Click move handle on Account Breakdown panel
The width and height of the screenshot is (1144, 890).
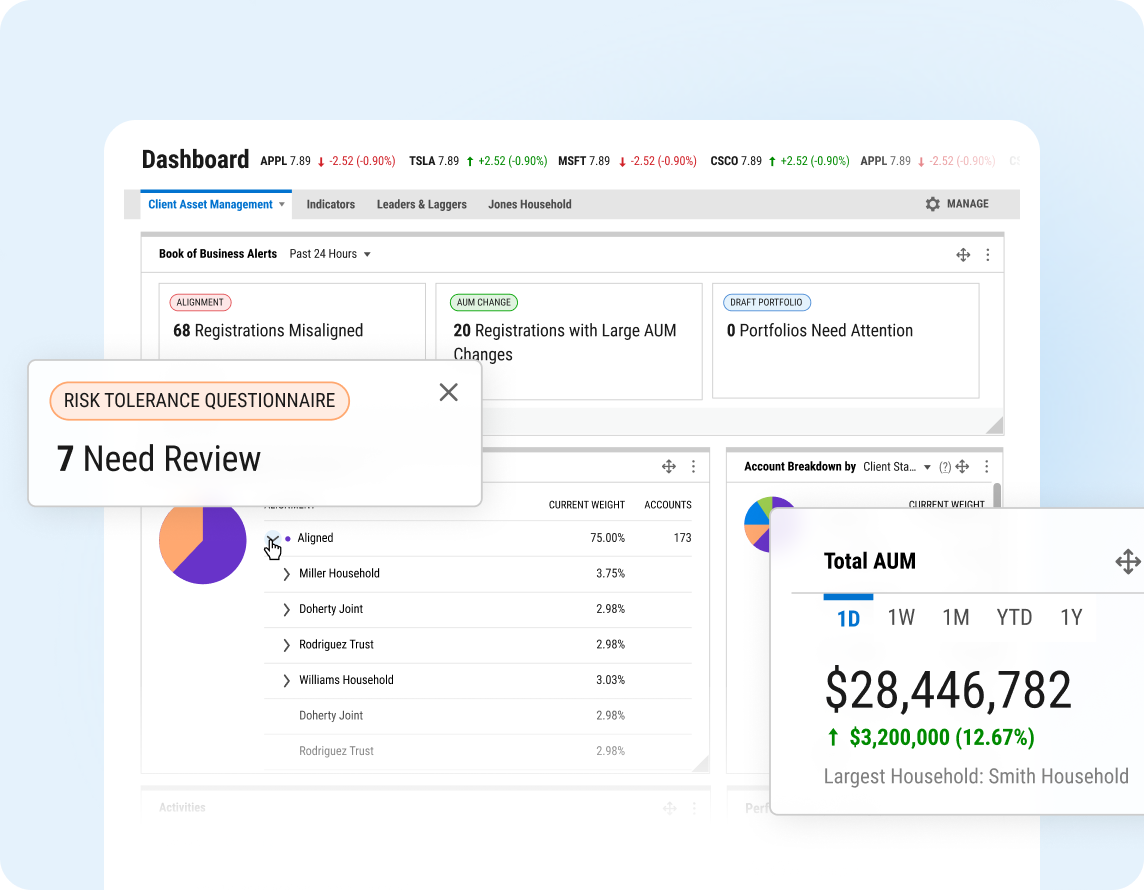(962, 467)
